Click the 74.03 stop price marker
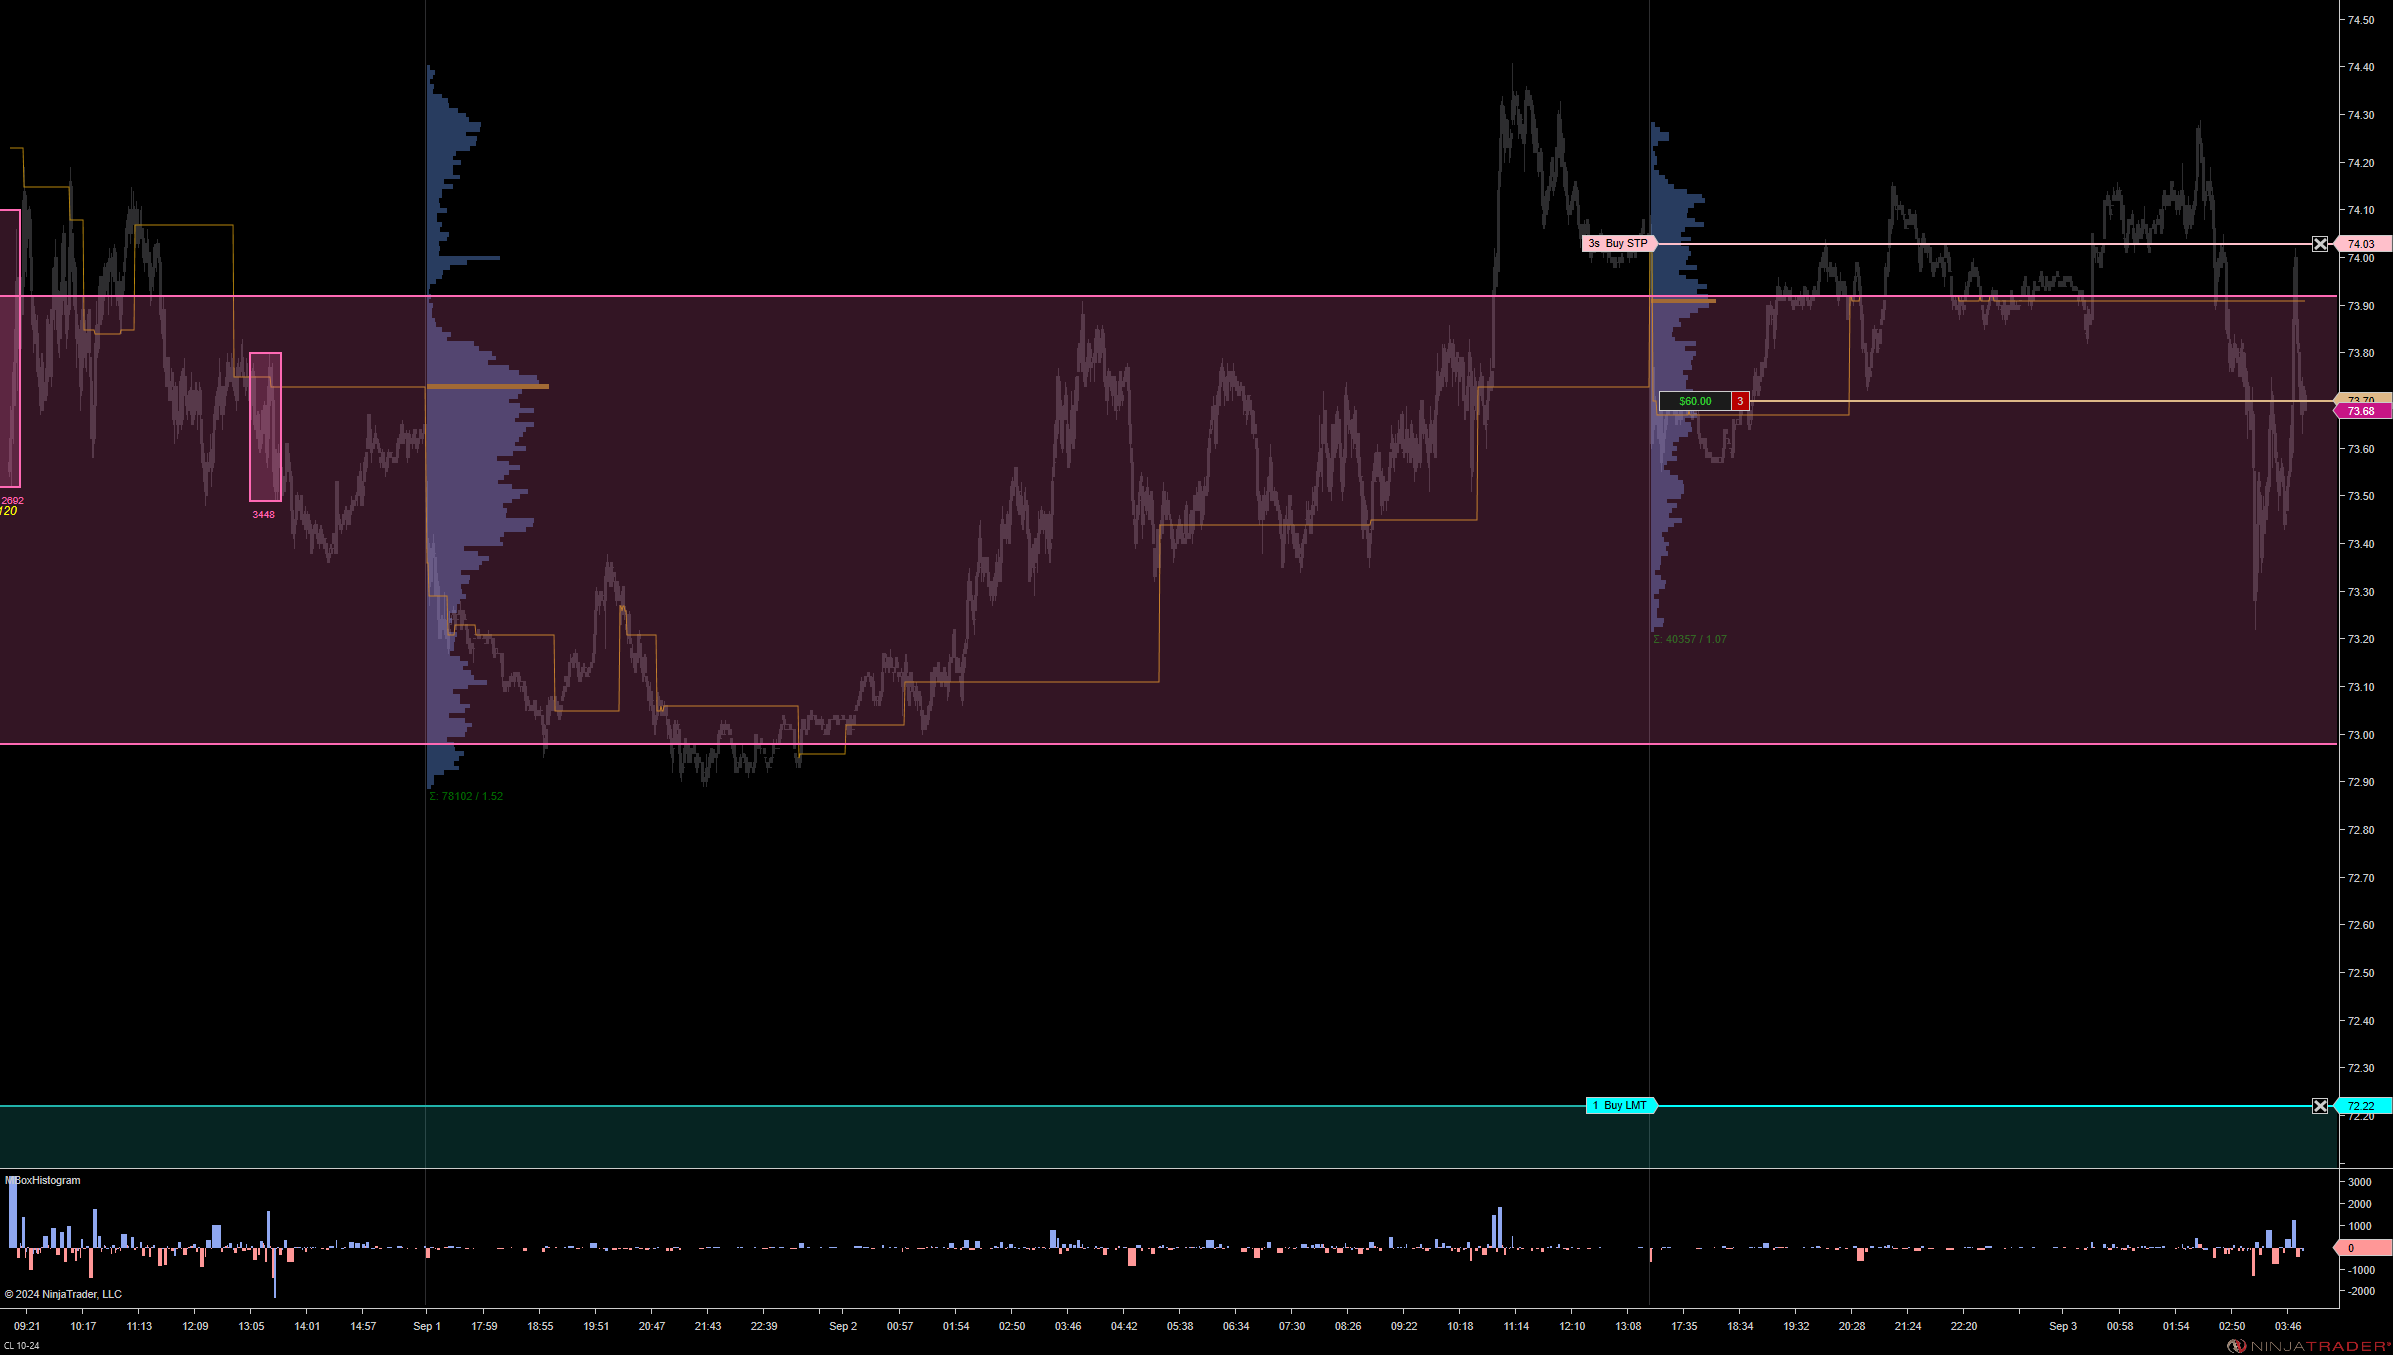 [2364, 244]
